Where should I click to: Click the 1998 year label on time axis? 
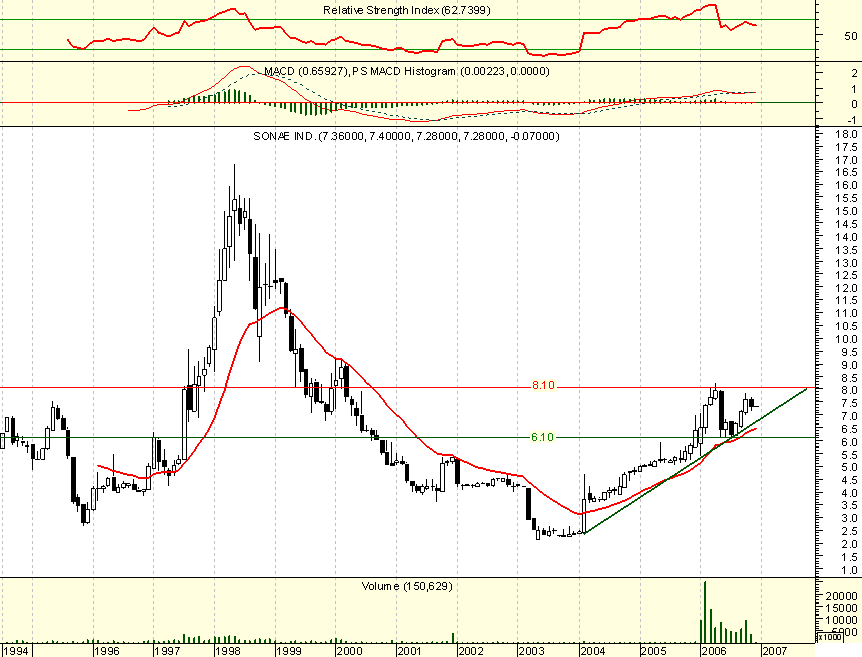227,651
